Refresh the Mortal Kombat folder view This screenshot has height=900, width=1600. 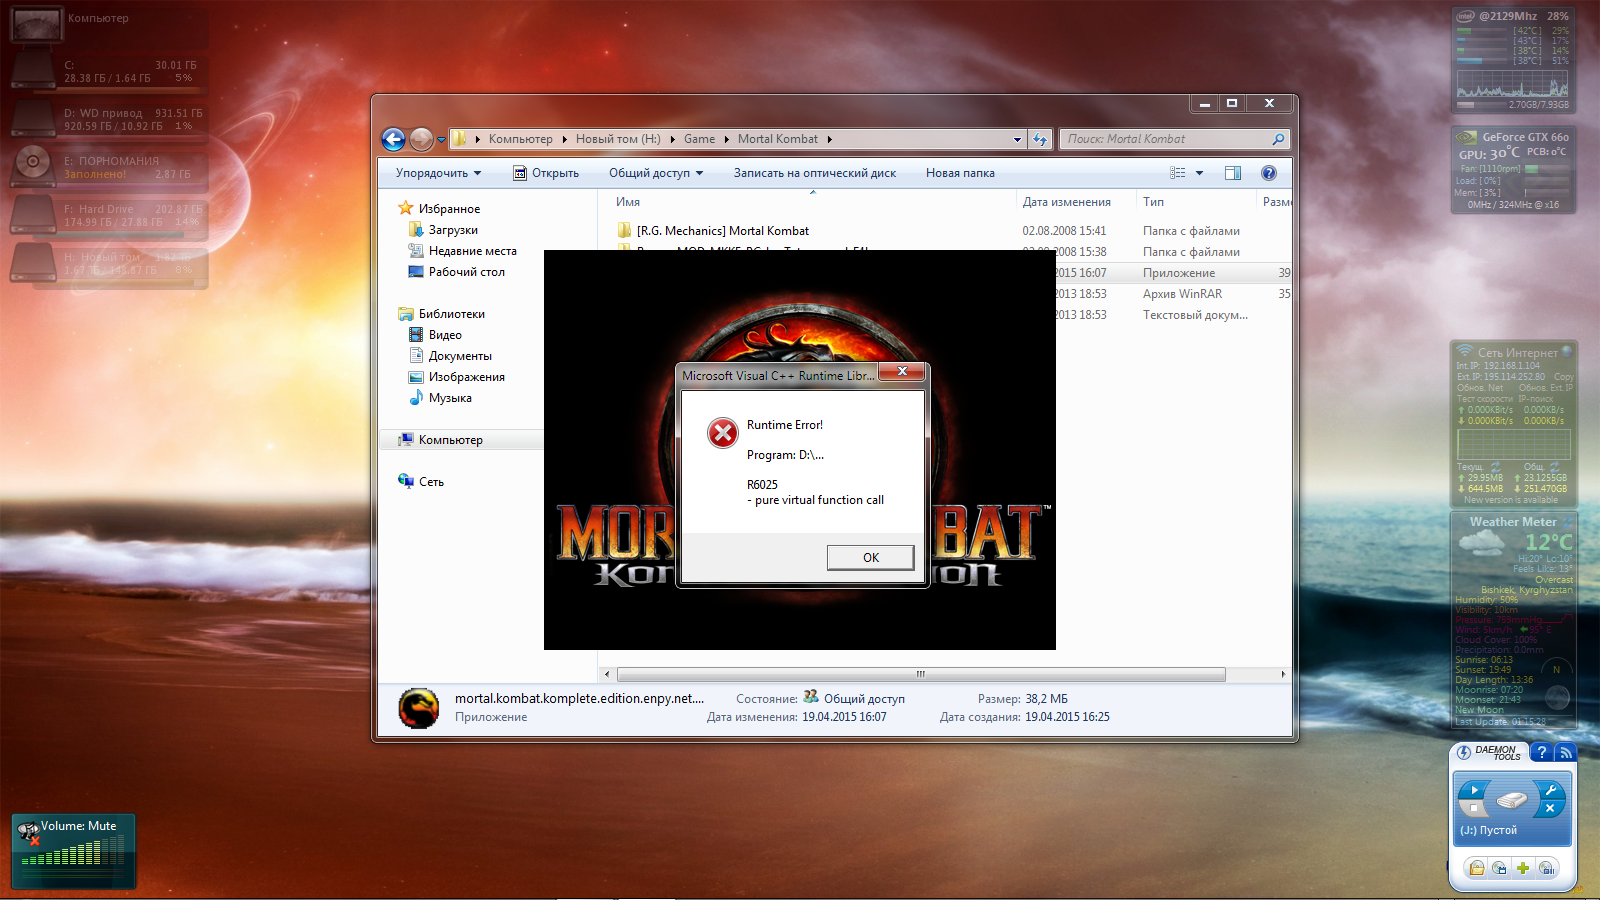coord(1040,139)
